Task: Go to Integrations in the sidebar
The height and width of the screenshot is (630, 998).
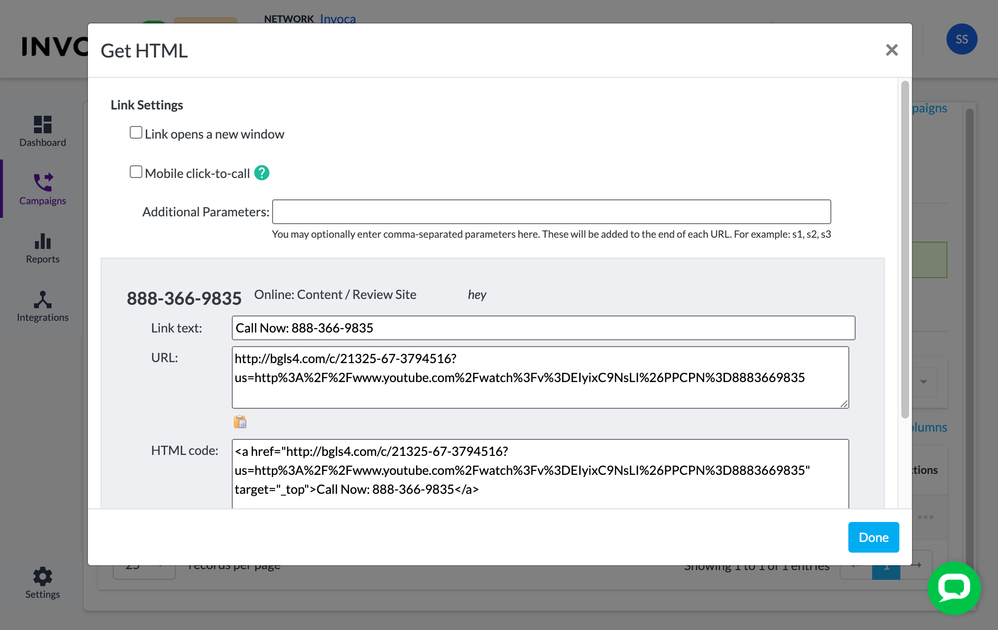Action: click(42, 300)
